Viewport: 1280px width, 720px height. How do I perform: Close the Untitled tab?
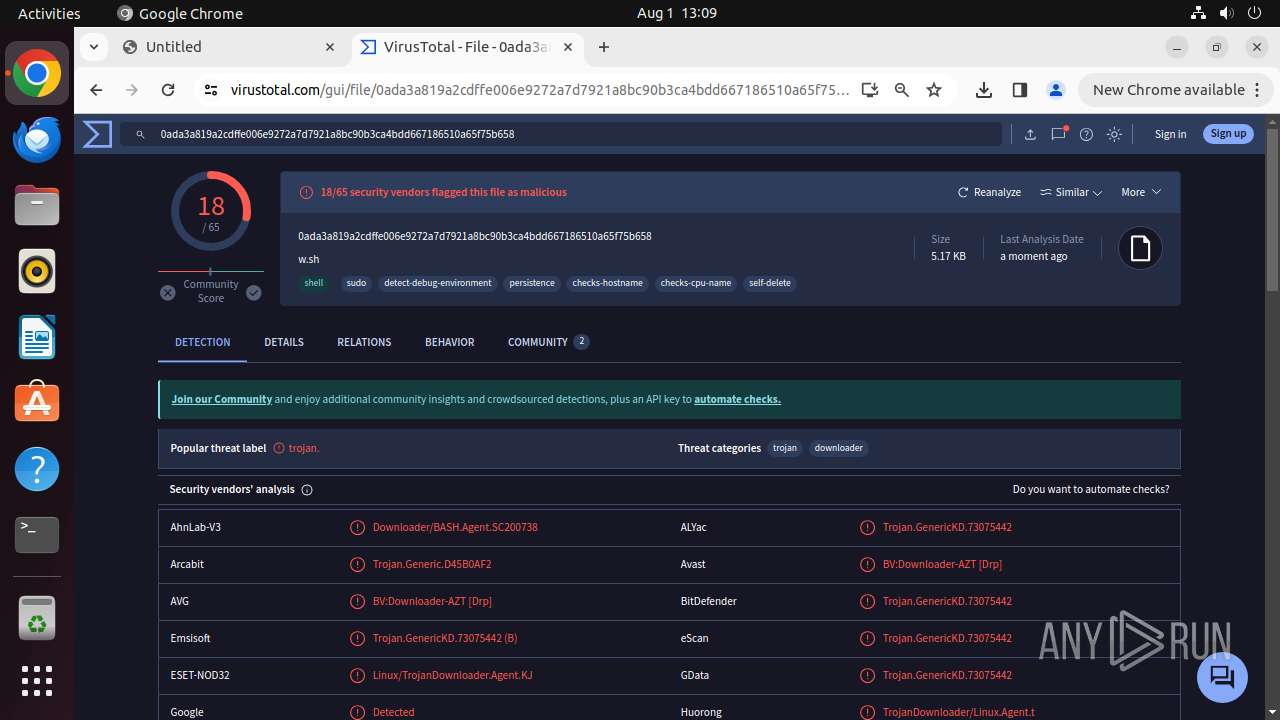click(x=330, y=47)
